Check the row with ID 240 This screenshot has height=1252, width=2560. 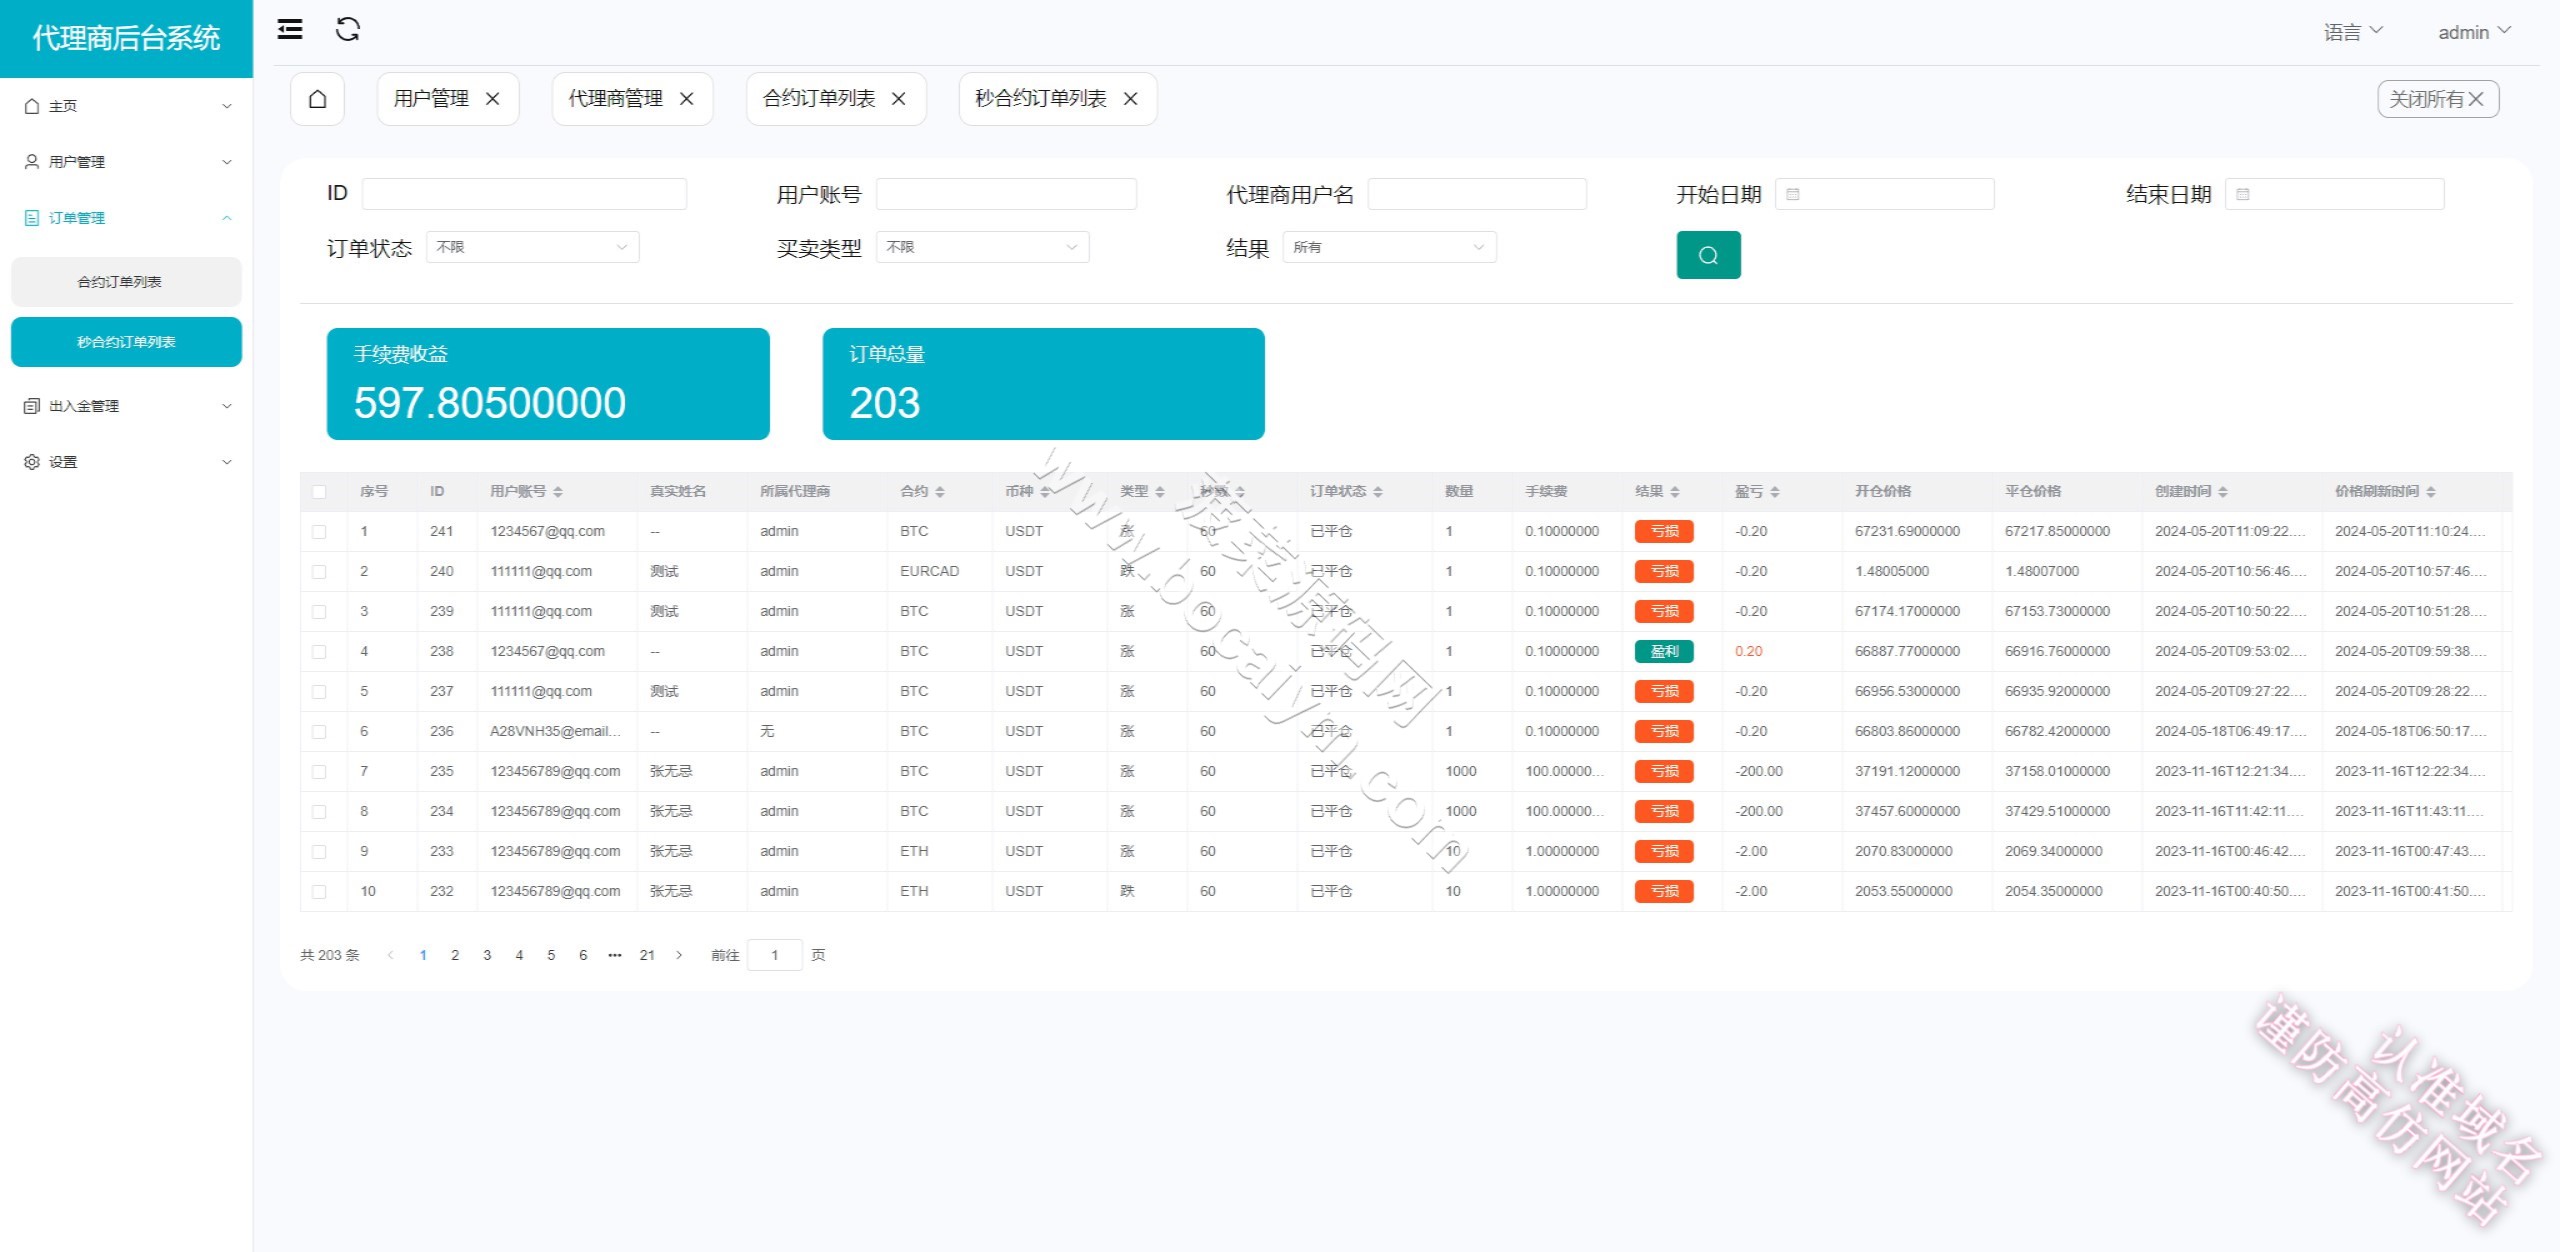319,572
